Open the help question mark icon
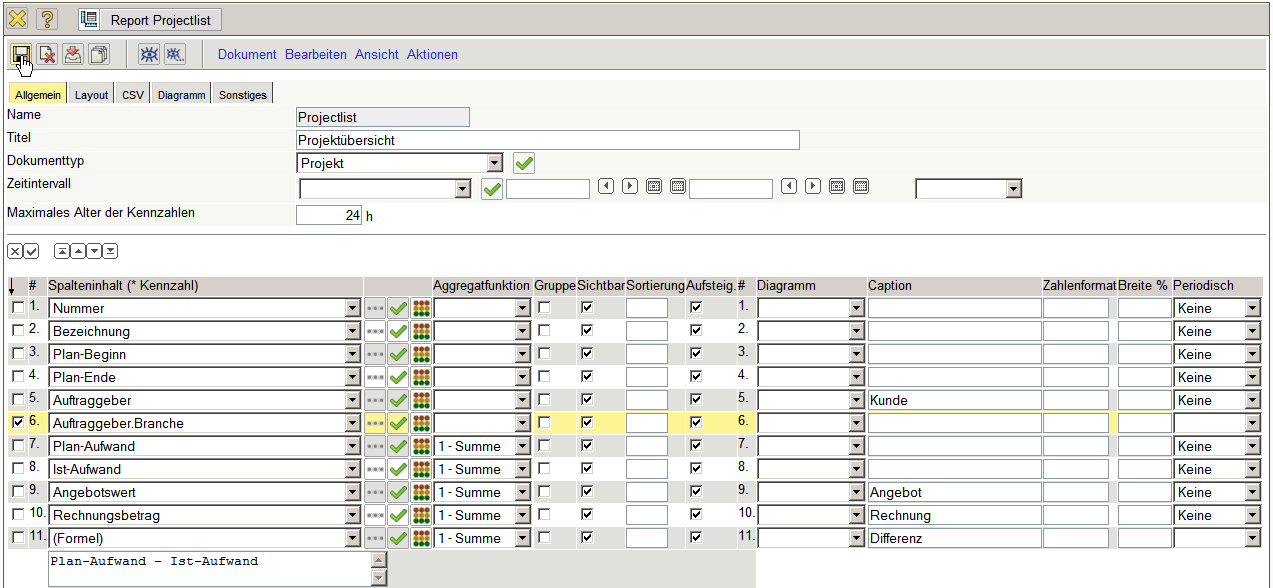 click(x=47, y=19)
